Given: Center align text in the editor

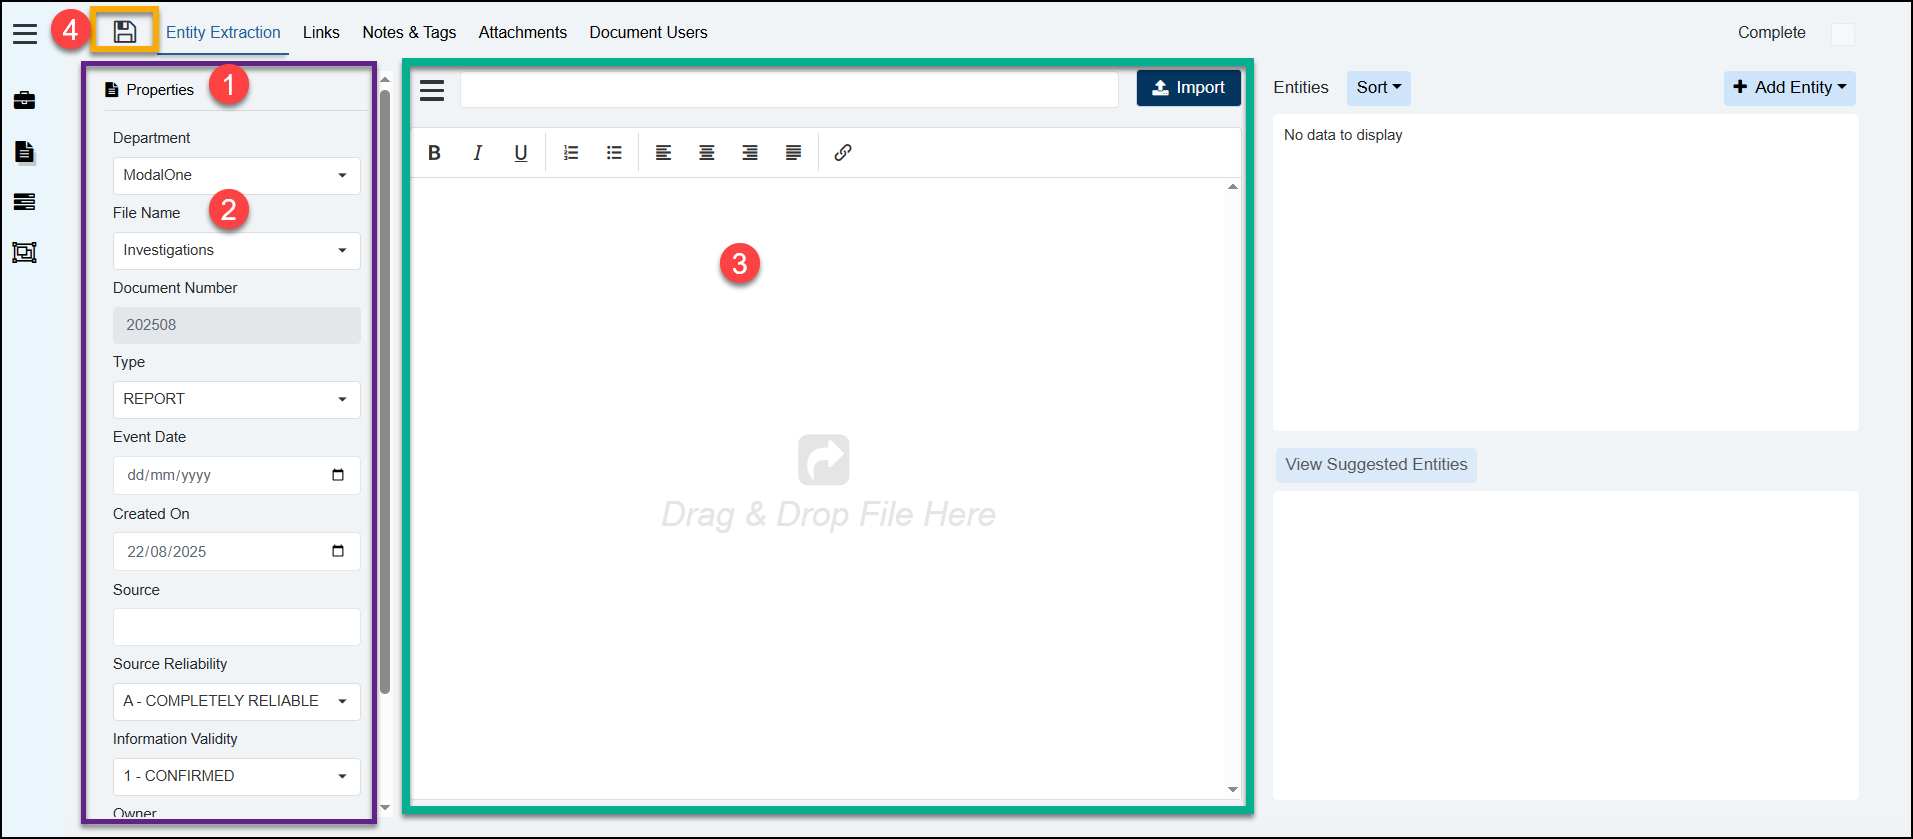Looking at the screenshot, I should (x=706, y=153).
